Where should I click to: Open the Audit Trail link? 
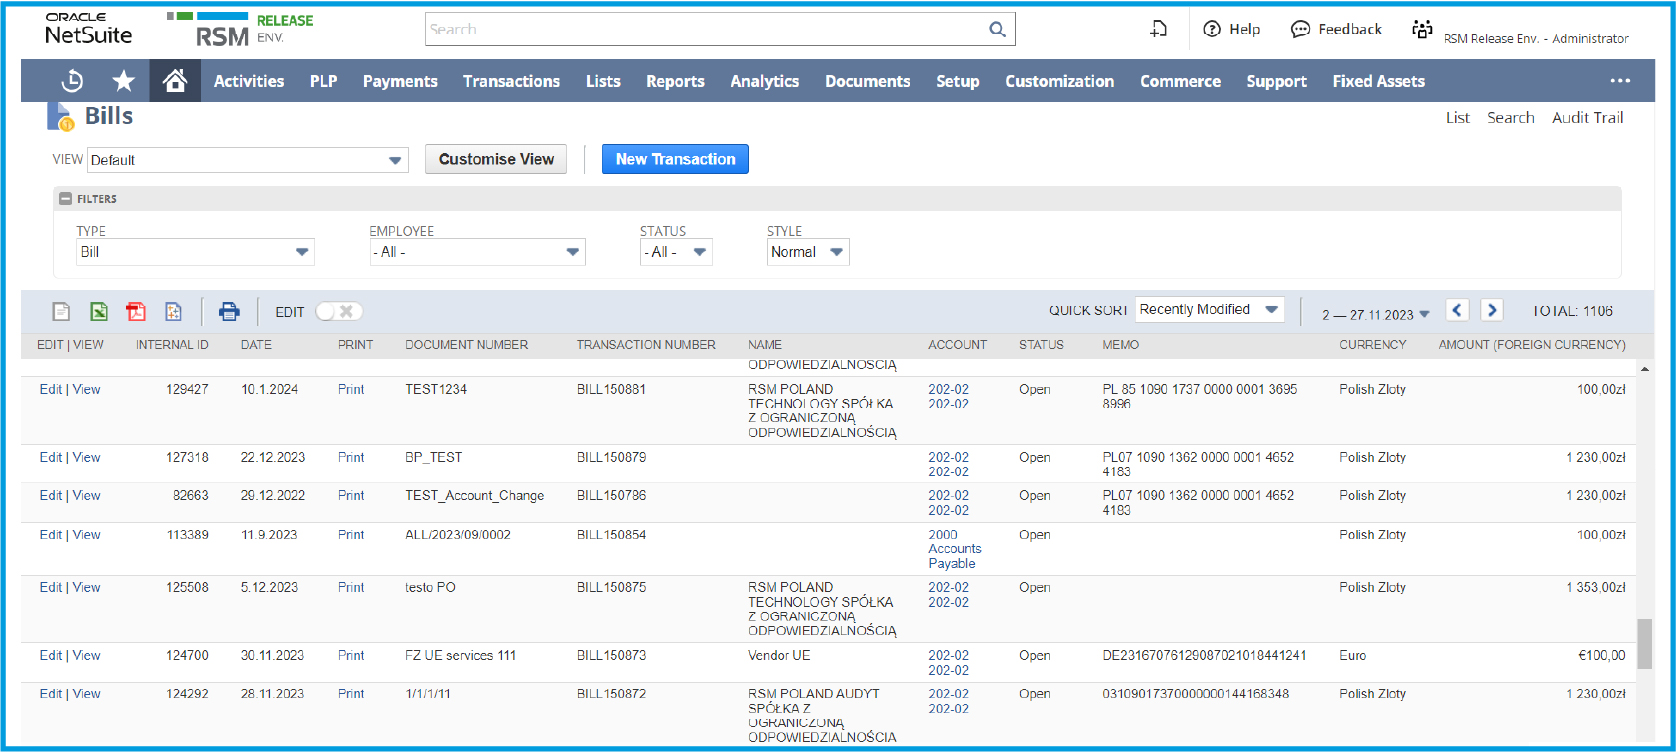(1587, 117)
